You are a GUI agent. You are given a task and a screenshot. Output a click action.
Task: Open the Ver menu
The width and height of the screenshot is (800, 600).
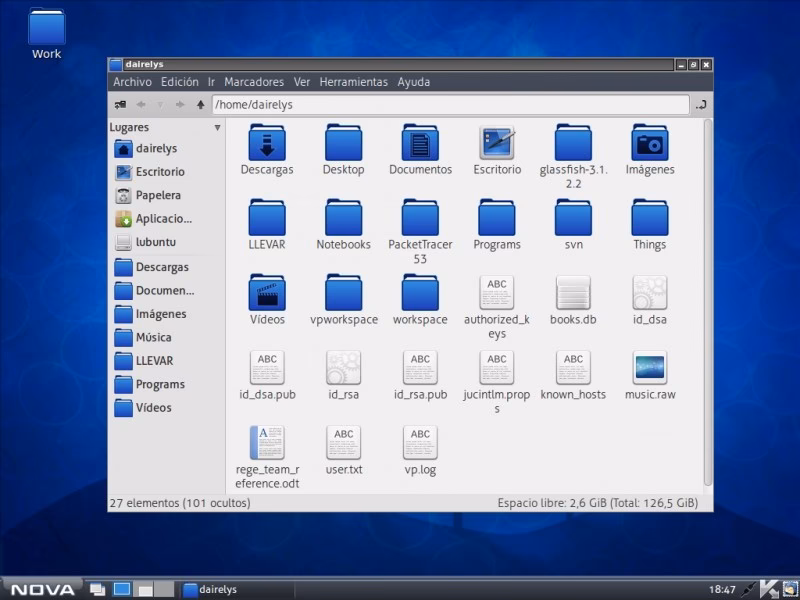point(304,82)
